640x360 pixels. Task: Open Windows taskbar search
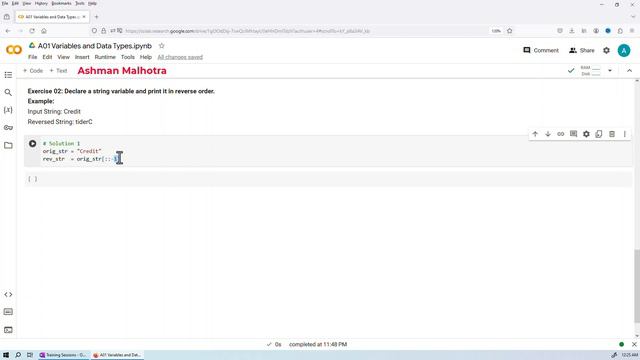coord(18,355)
